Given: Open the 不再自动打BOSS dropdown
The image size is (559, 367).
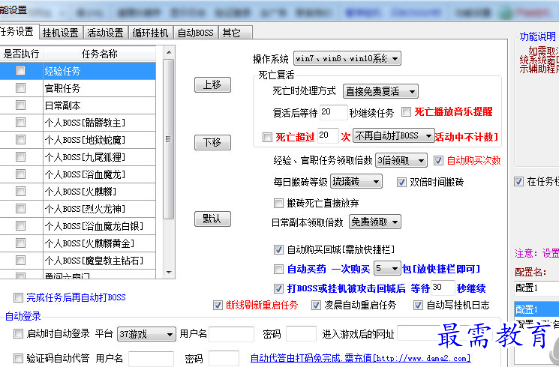Looking at the screenshot, I should click(393, 136).
